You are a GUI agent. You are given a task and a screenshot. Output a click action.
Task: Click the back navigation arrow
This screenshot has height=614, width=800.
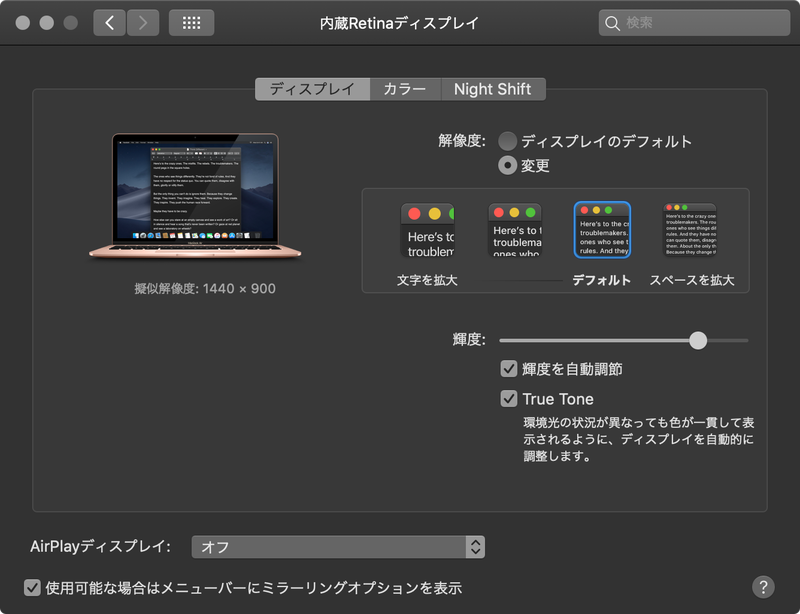point(109,22)
